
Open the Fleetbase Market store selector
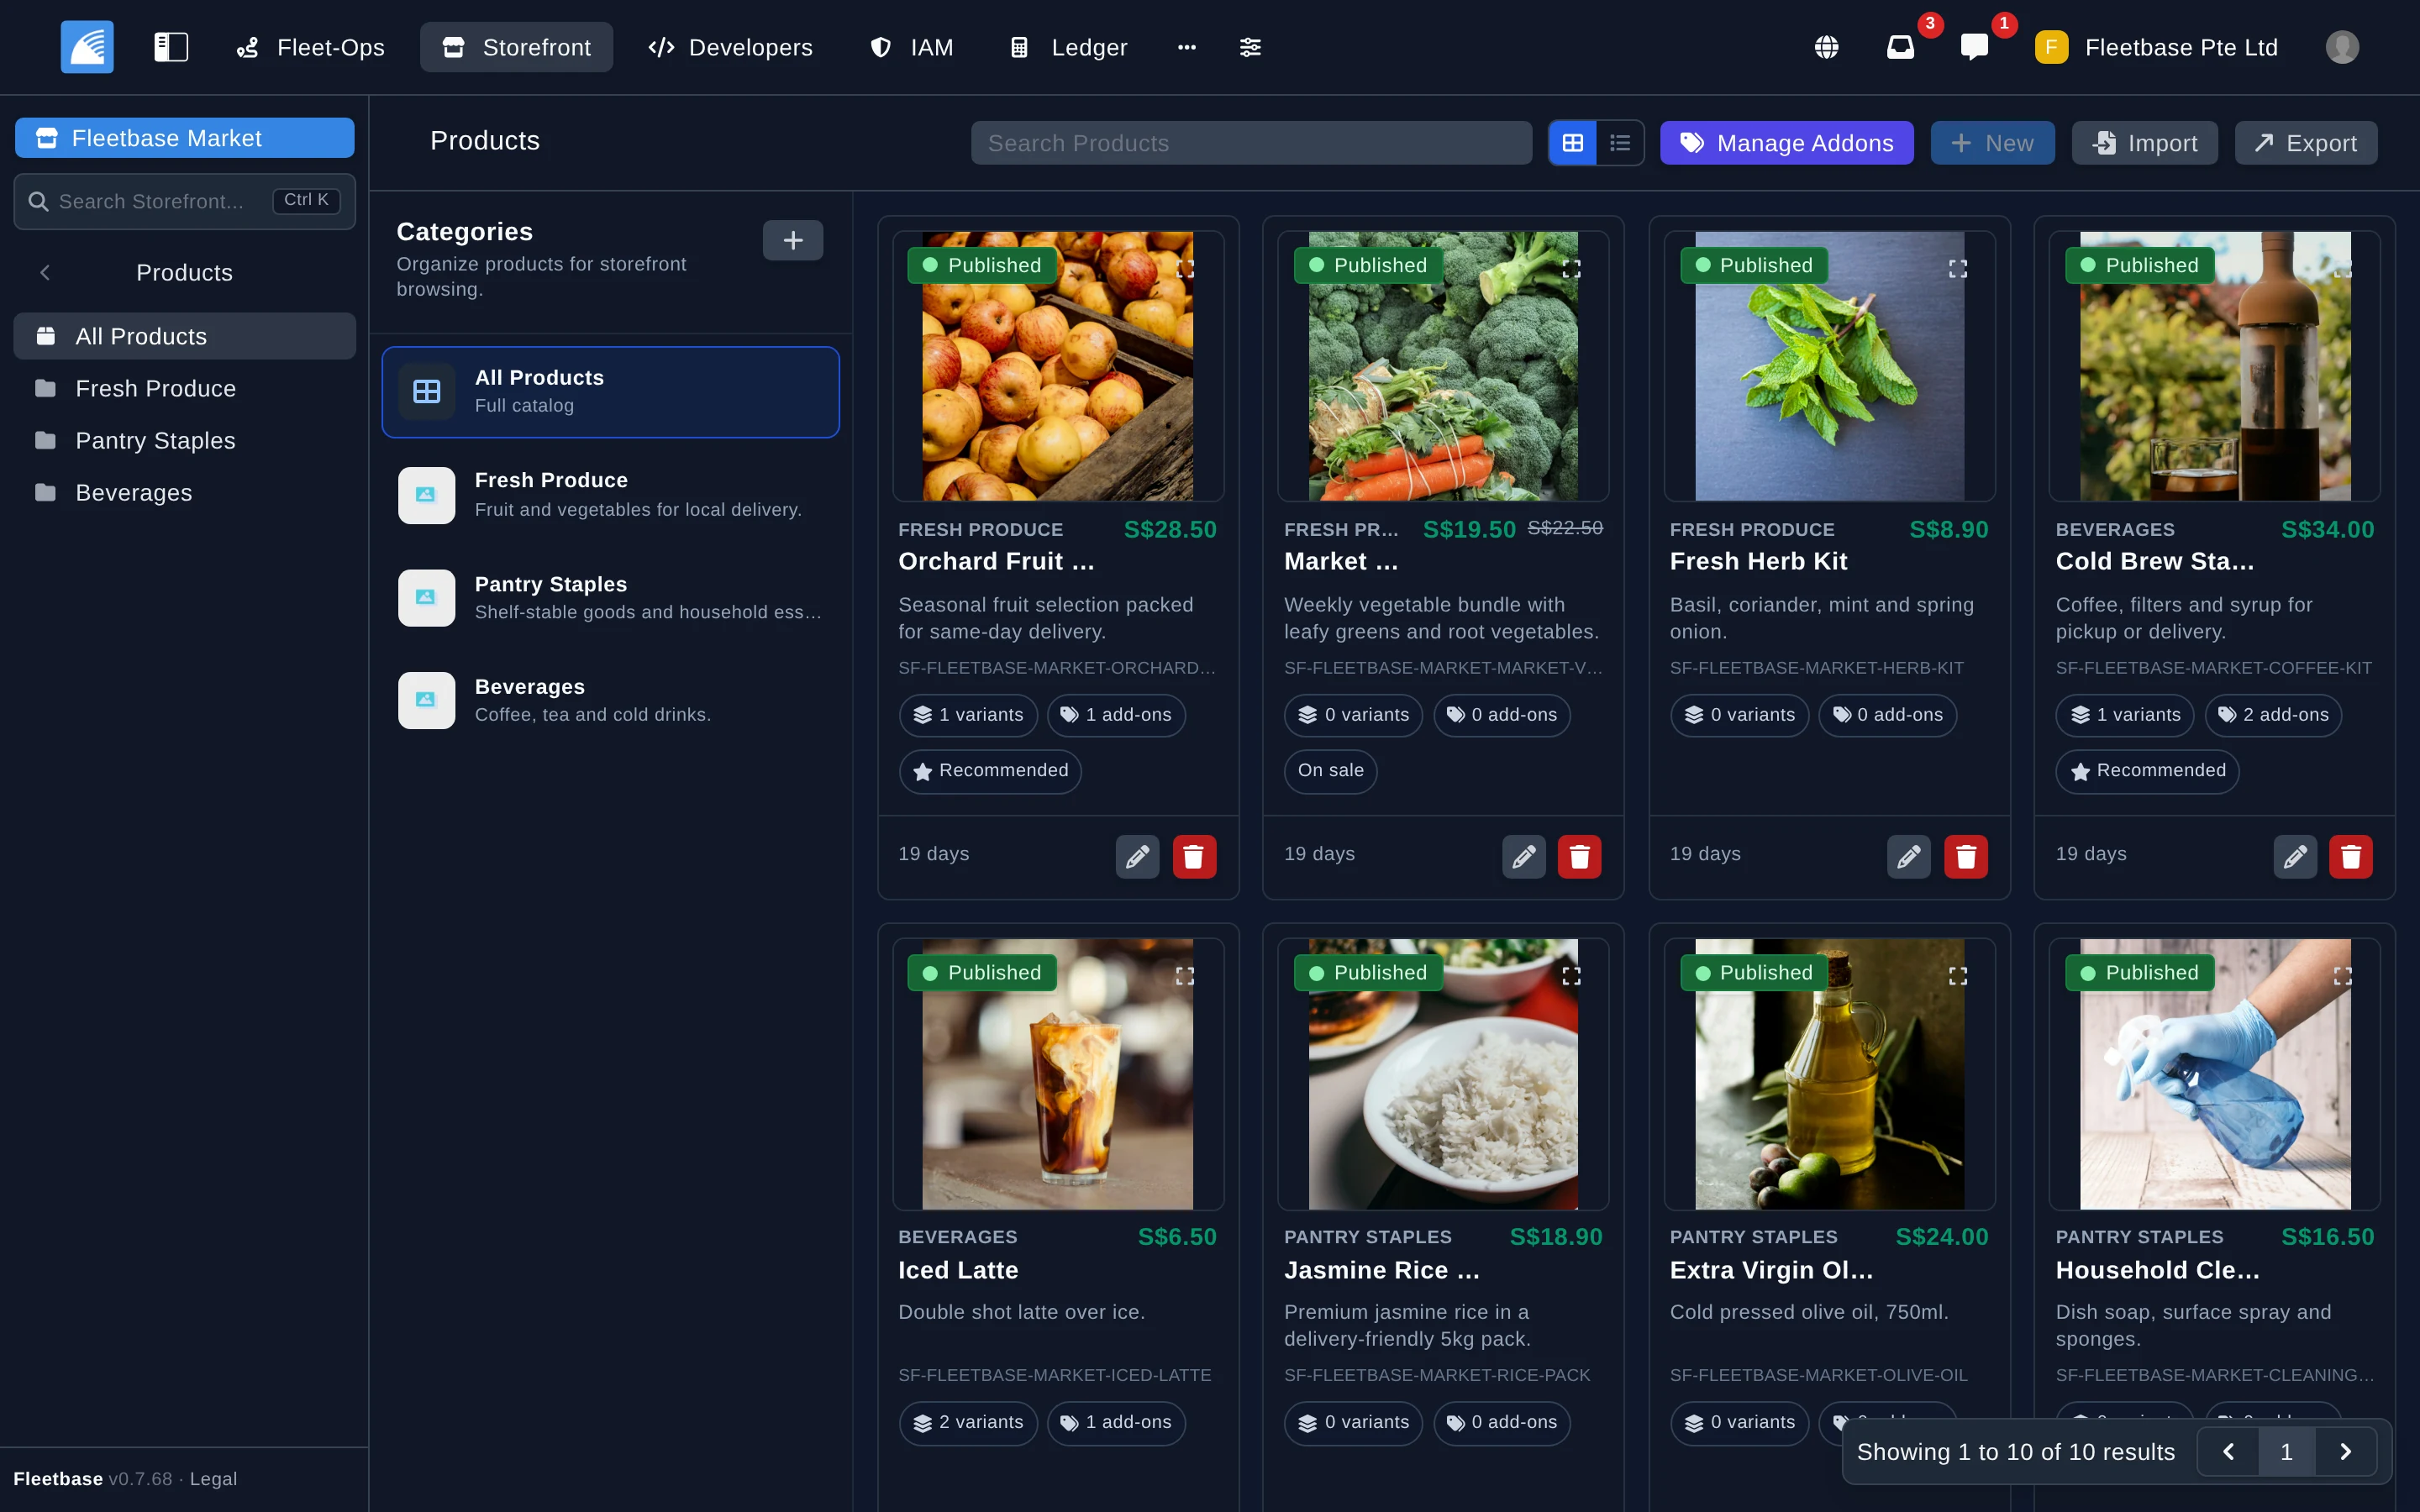tap(184, 138)
